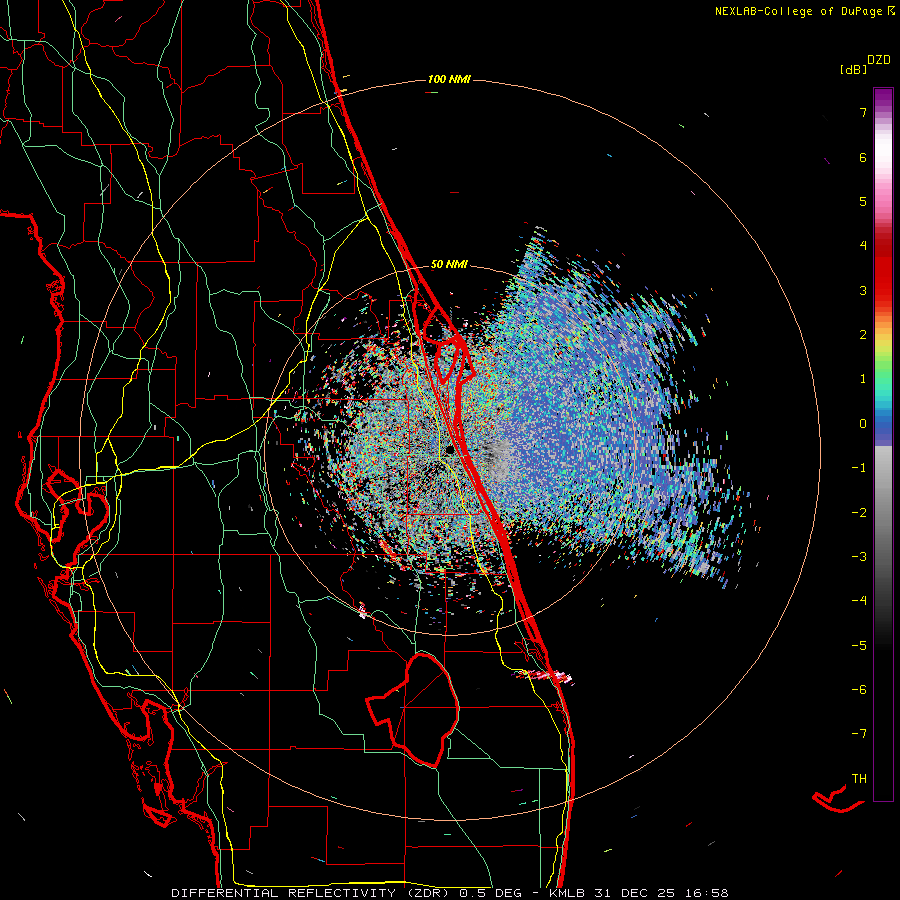The image size is (900, 900).
Task: Click the 3 value on the dB scale
Action: (x=863, y=290)
